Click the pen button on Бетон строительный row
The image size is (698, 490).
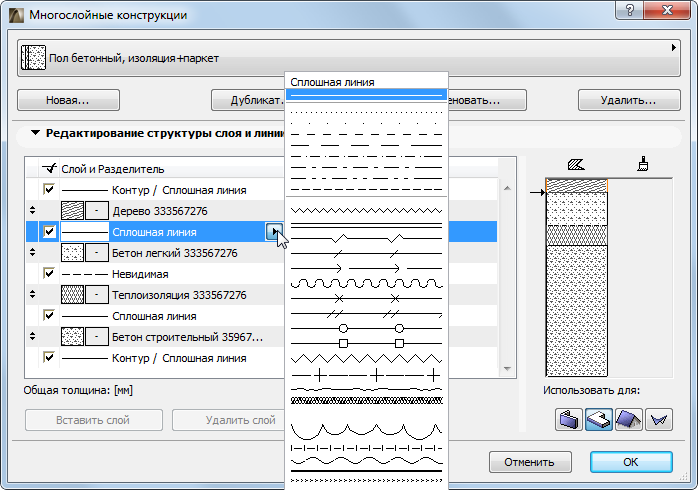[97, 337]
